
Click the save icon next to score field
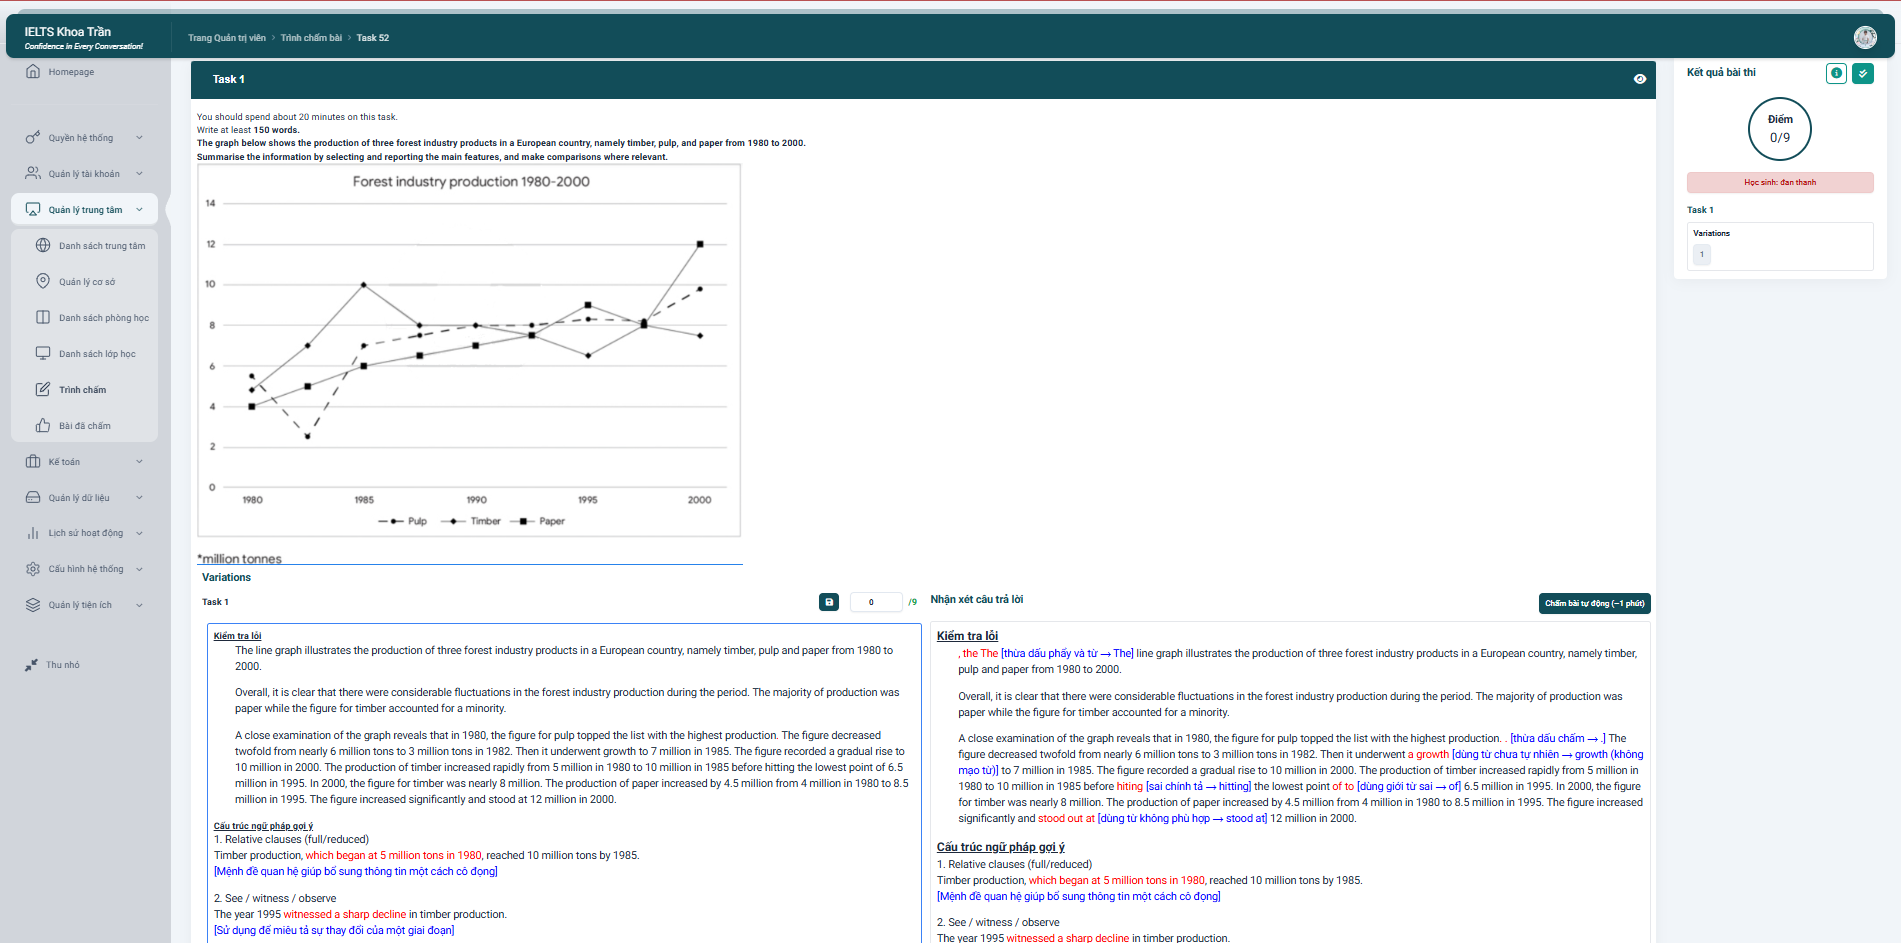[x=829, y=602]
